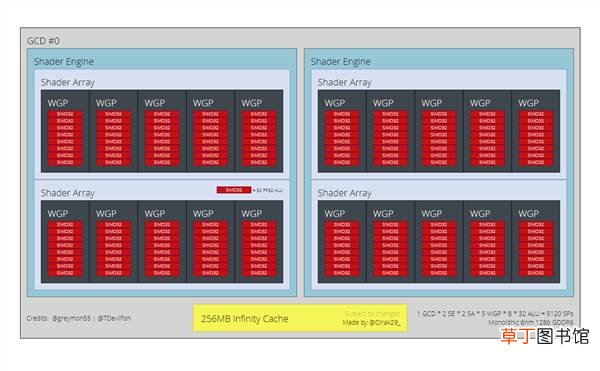The height and width of the screenshot is (371, 600).
Task: Select the left block's "Shader Engine" title
Action: pos(64,62)
